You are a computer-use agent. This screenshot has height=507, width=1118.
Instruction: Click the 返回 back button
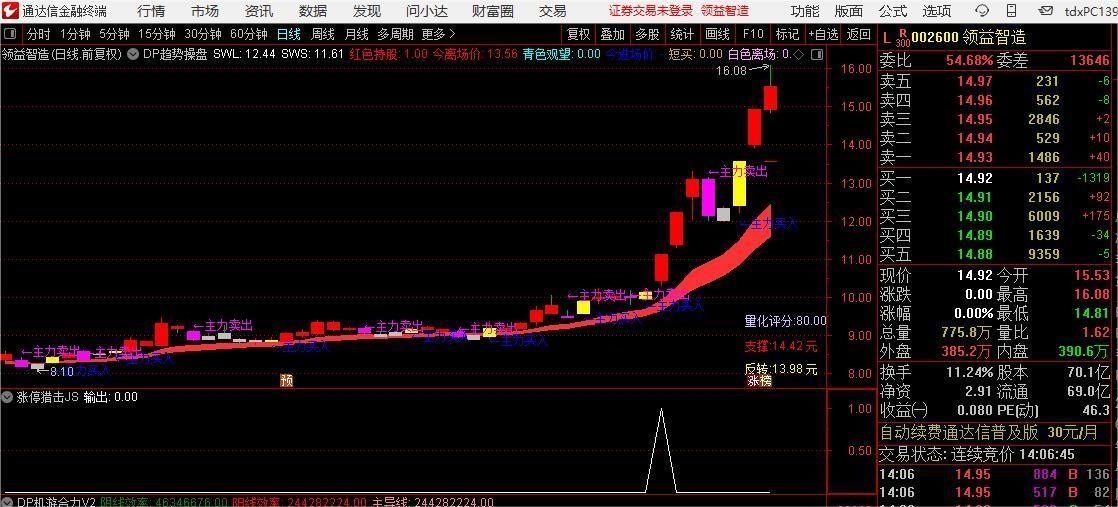click(x=858, y=34)
